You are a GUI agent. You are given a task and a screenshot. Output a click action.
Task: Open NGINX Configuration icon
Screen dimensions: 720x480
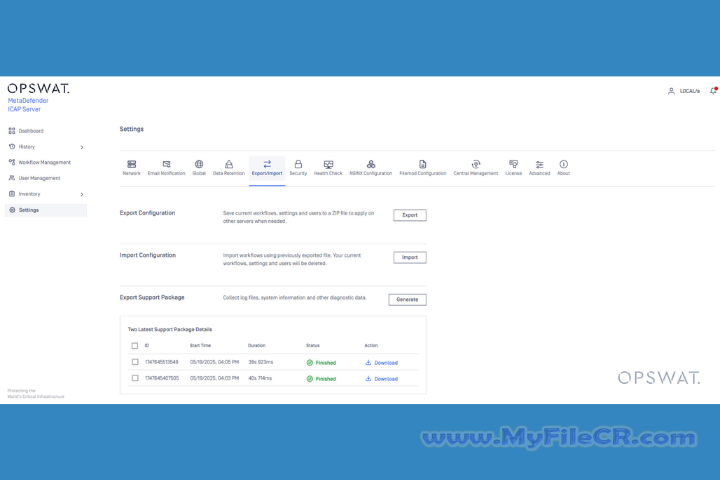click(x=370, y=164)
